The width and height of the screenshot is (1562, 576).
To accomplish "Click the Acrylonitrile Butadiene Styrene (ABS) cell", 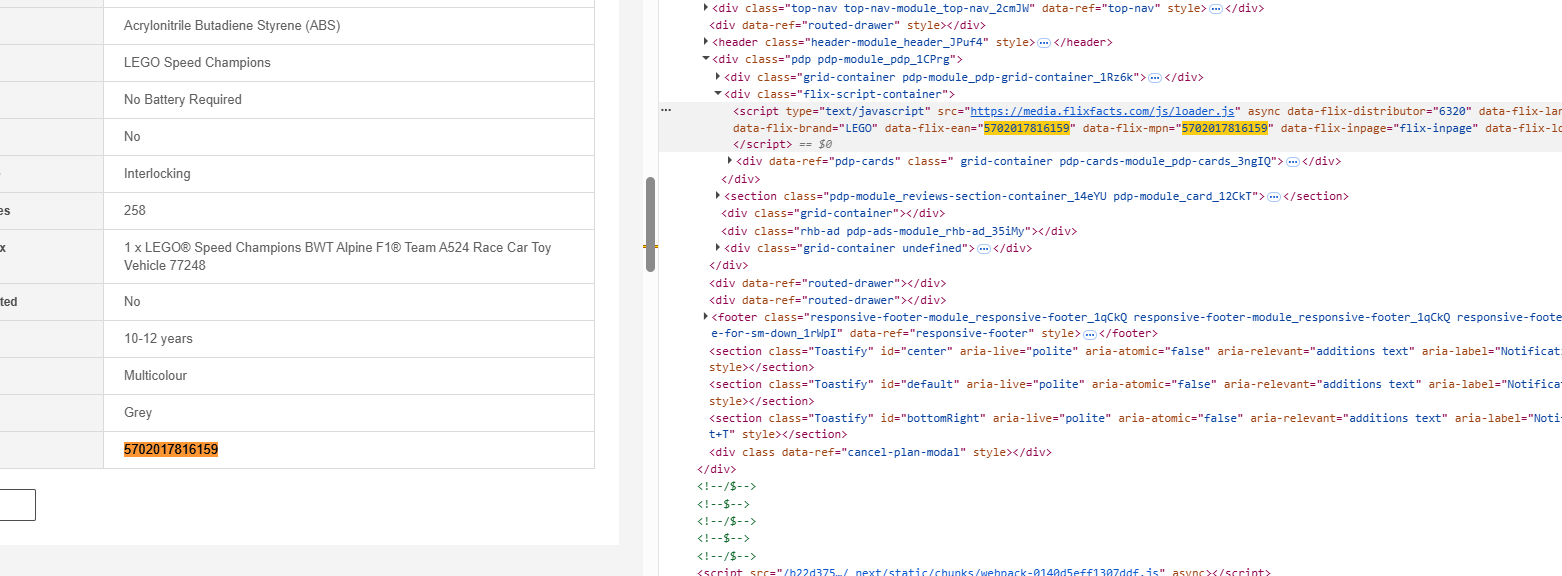I will 349,26.
